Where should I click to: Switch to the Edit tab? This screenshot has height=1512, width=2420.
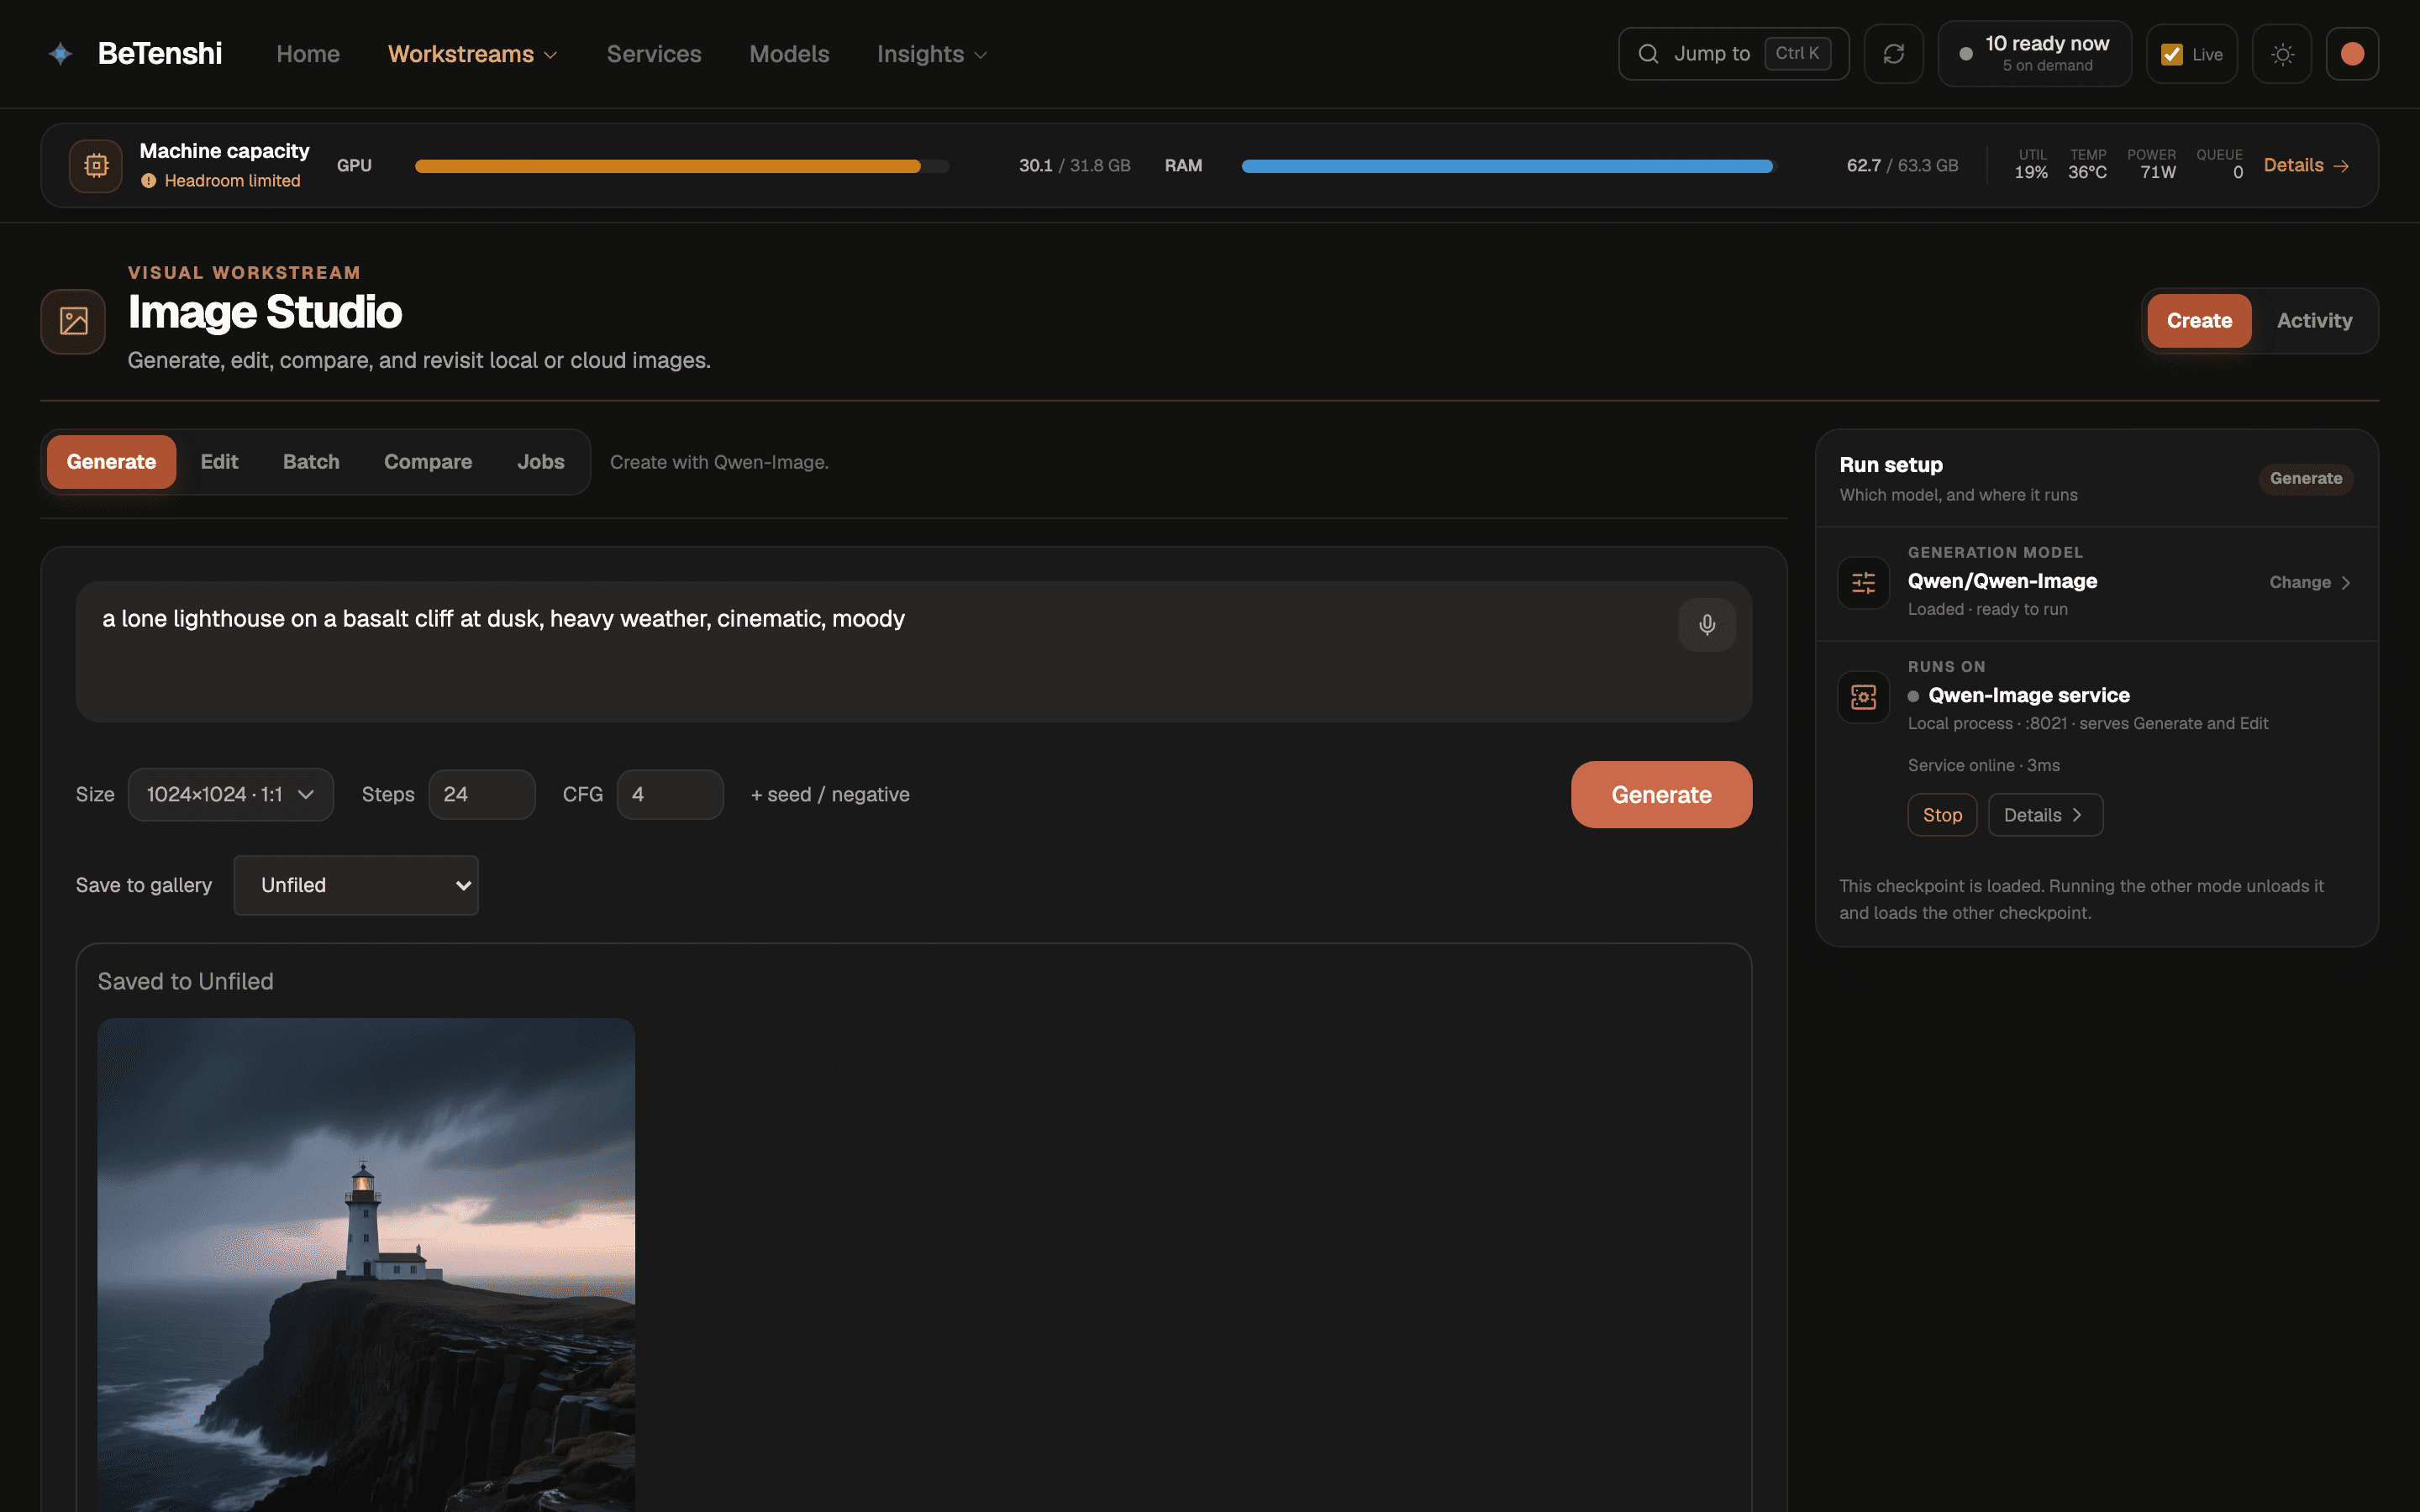(x=219, y=462)
